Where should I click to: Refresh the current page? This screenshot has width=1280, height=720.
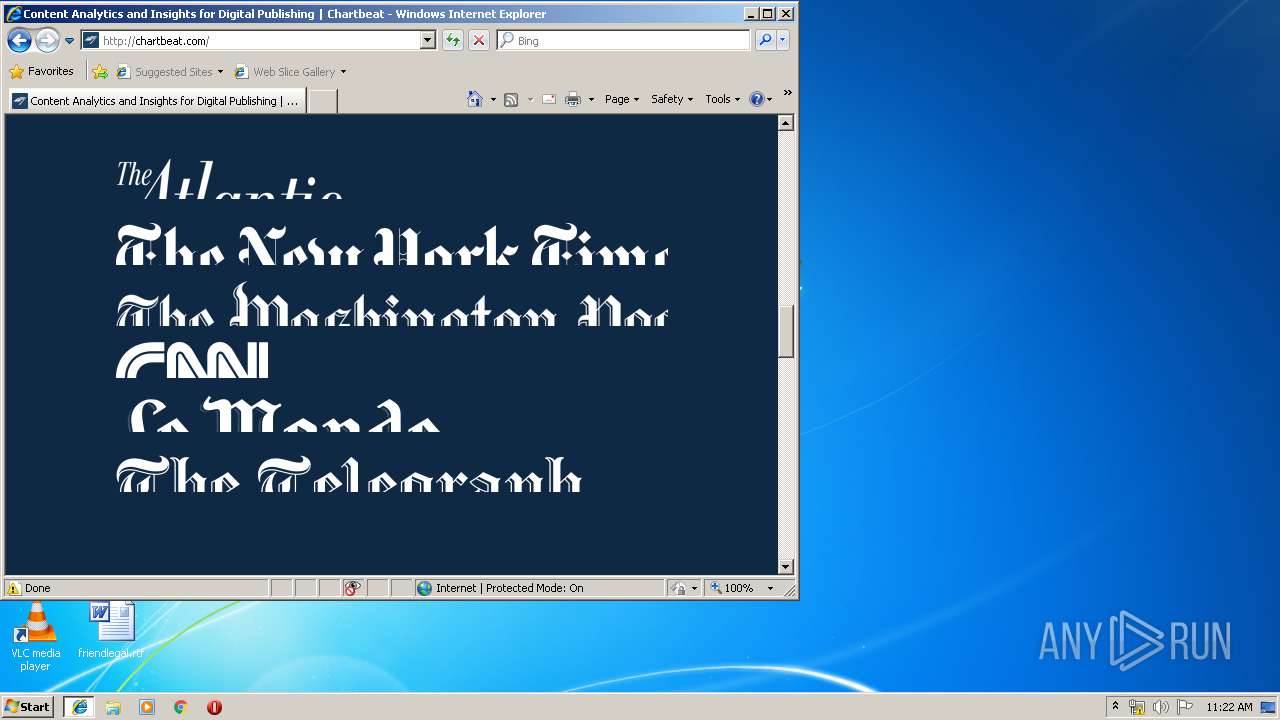[x=453, y=41]
